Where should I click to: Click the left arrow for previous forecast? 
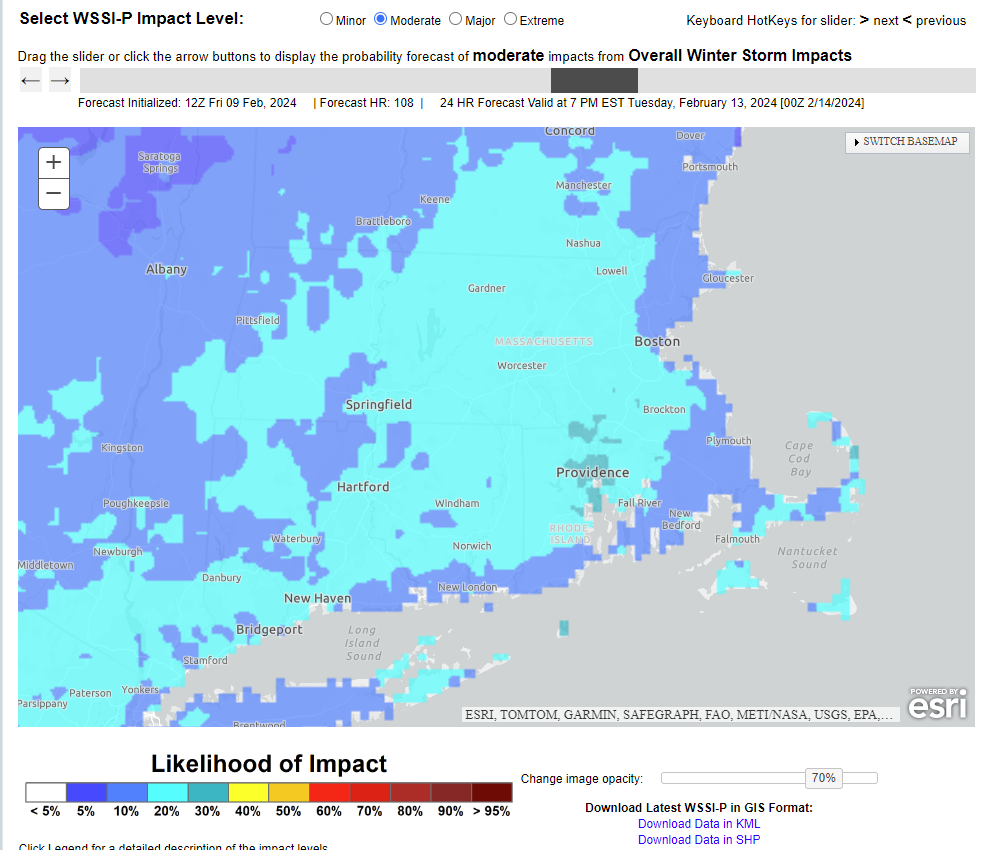pyautogui.click(x=31, y=81)
